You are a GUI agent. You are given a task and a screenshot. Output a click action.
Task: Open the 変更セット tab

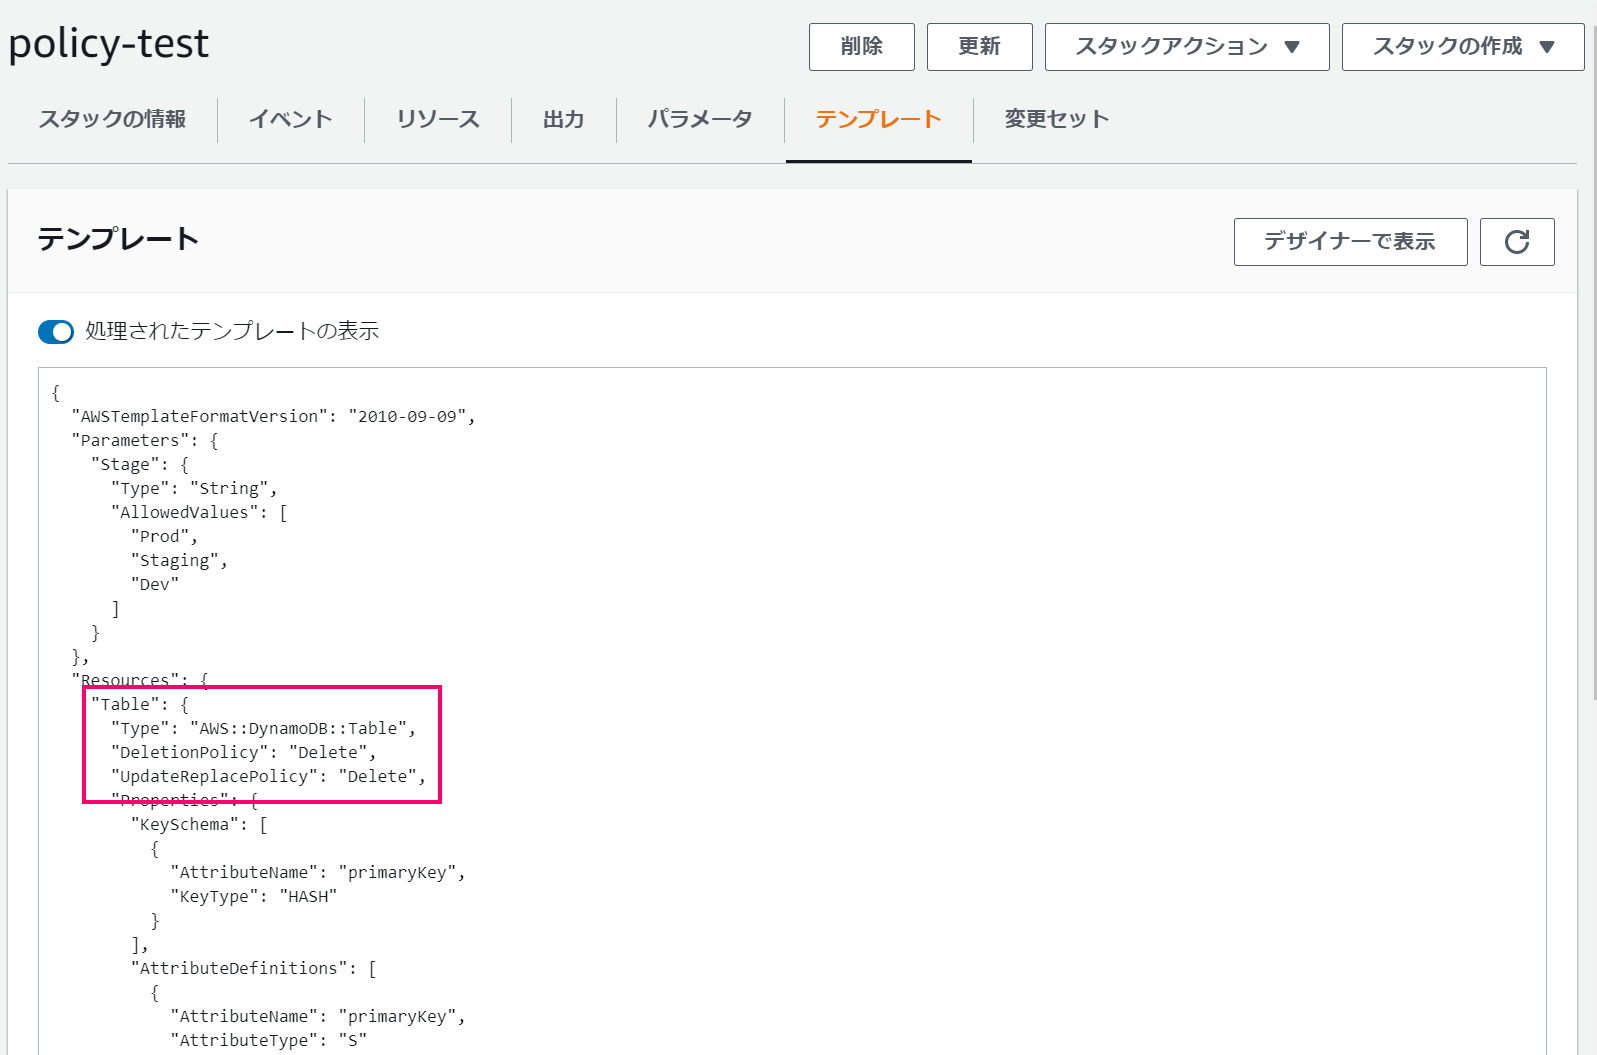(x=1057, y=119)
